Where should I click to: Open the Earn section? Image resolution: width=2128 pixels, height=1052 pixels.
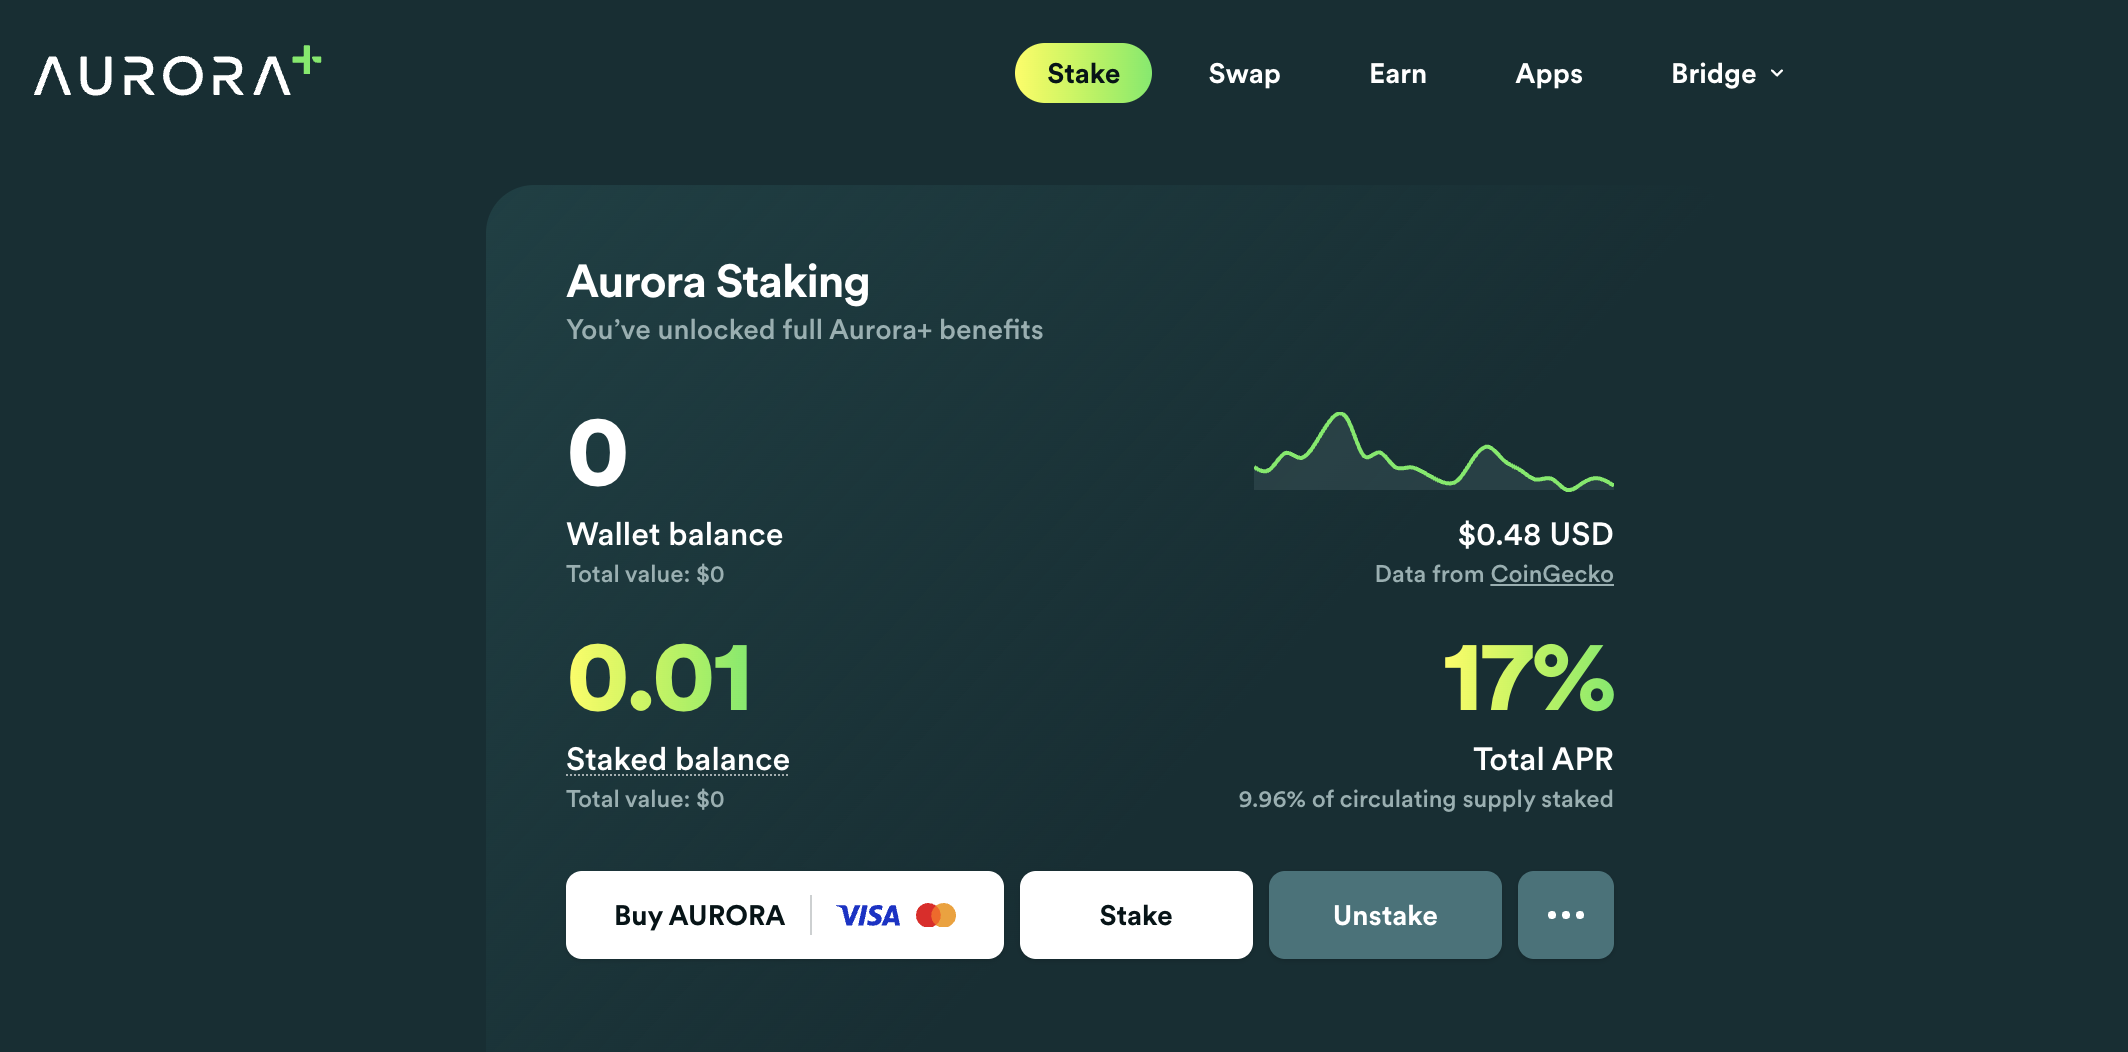point(1398,73)
